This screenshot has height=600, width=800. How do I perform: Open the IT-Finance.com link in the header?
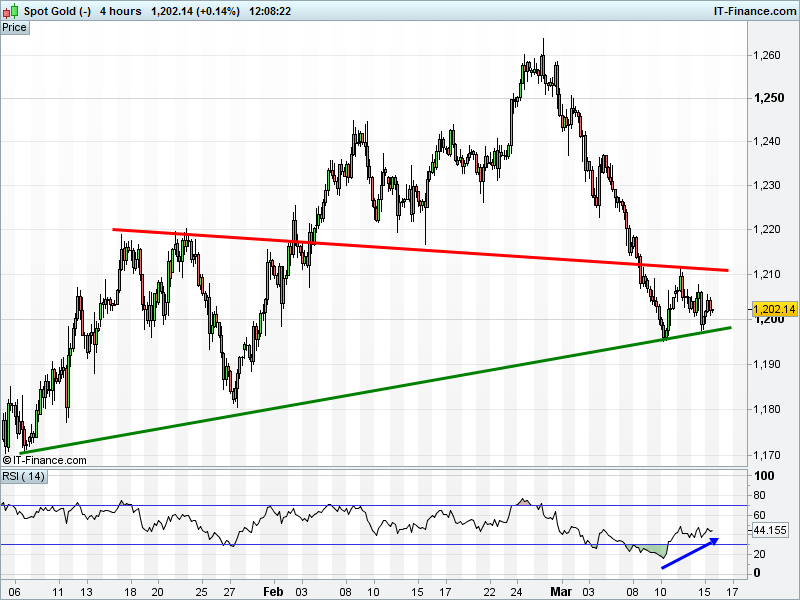[755, 11]
